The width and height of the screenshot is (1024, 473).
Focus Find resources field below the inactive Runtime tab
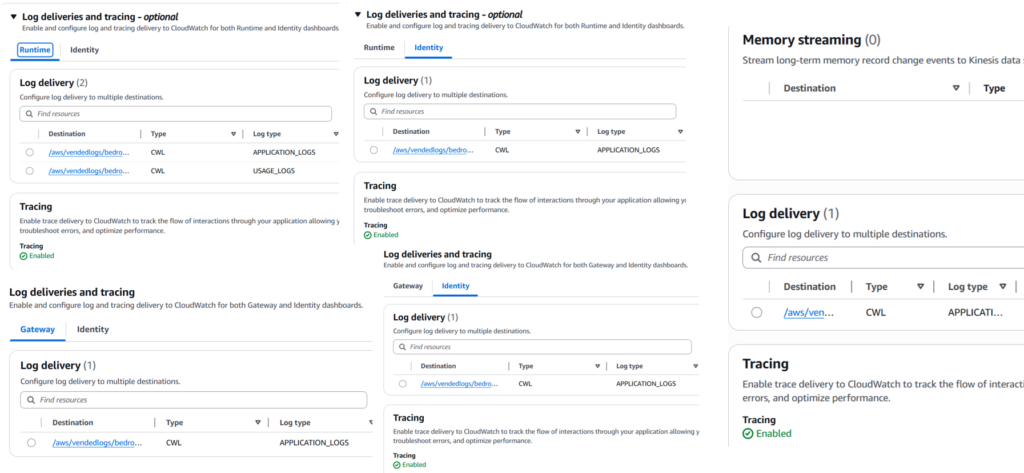[x=520, y=111]
